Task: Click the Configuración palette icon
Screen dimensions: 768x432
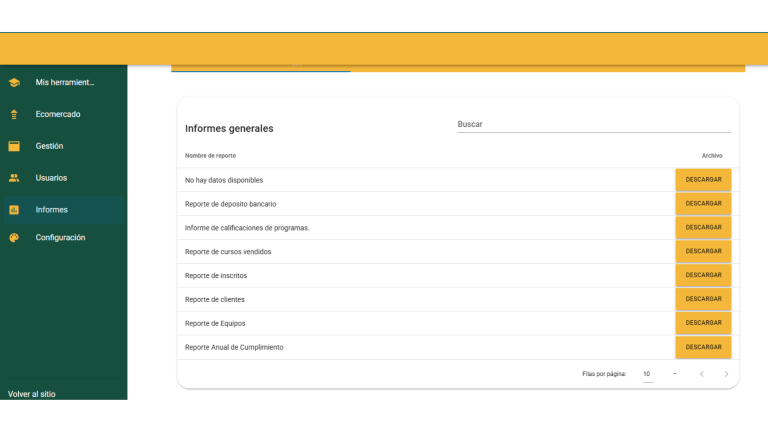Action: pyautogui.click(x=14, y=238)
